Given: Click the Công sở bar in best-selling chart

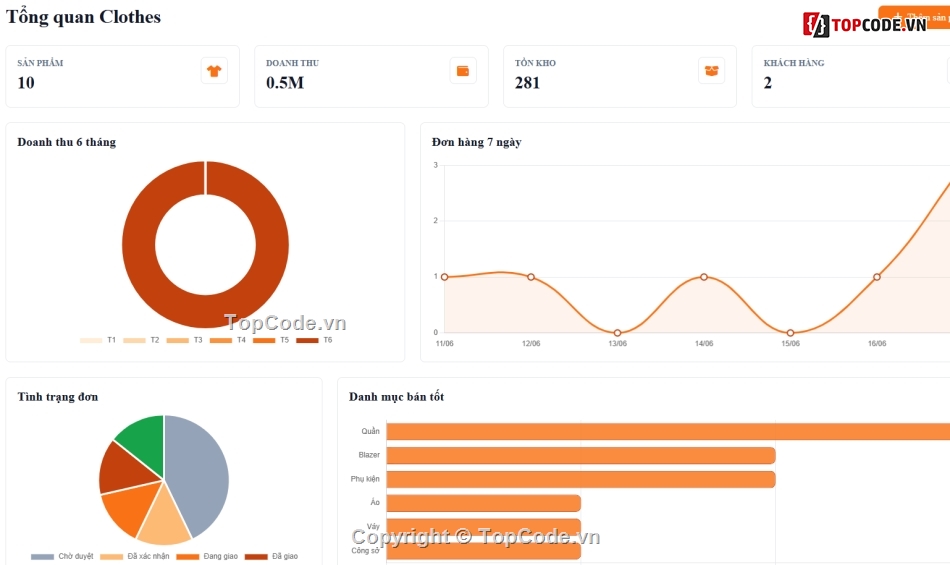Looking at the screenshot, I should (x=483, y=551).
